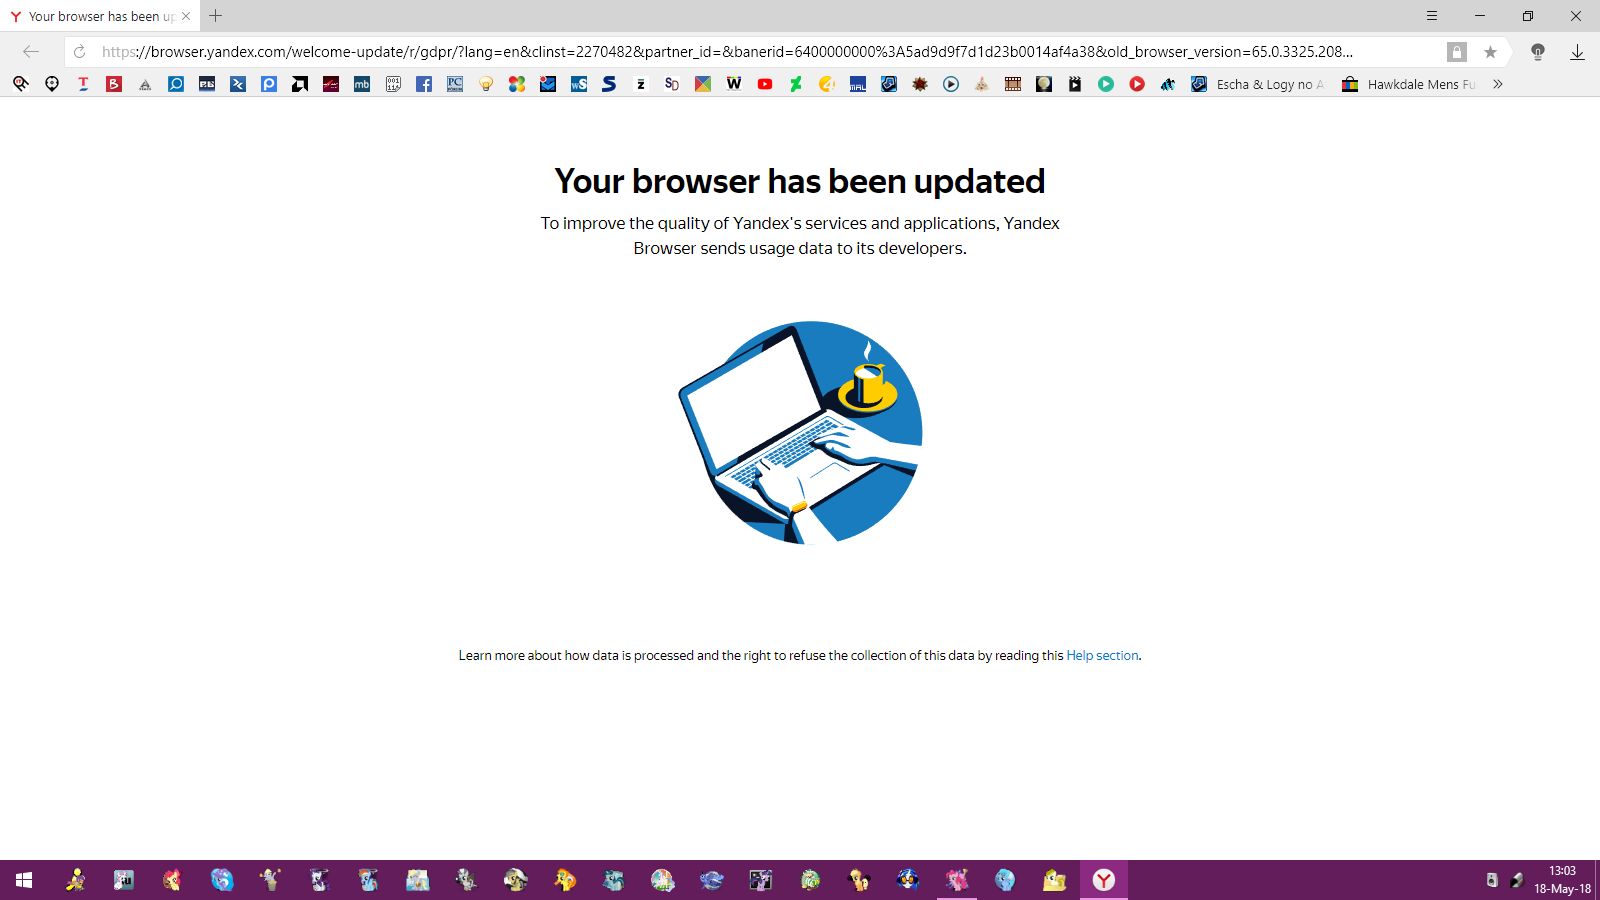Focus the address bar URL field
This screenshot has width=1600, height=900.
coord(727,52)
